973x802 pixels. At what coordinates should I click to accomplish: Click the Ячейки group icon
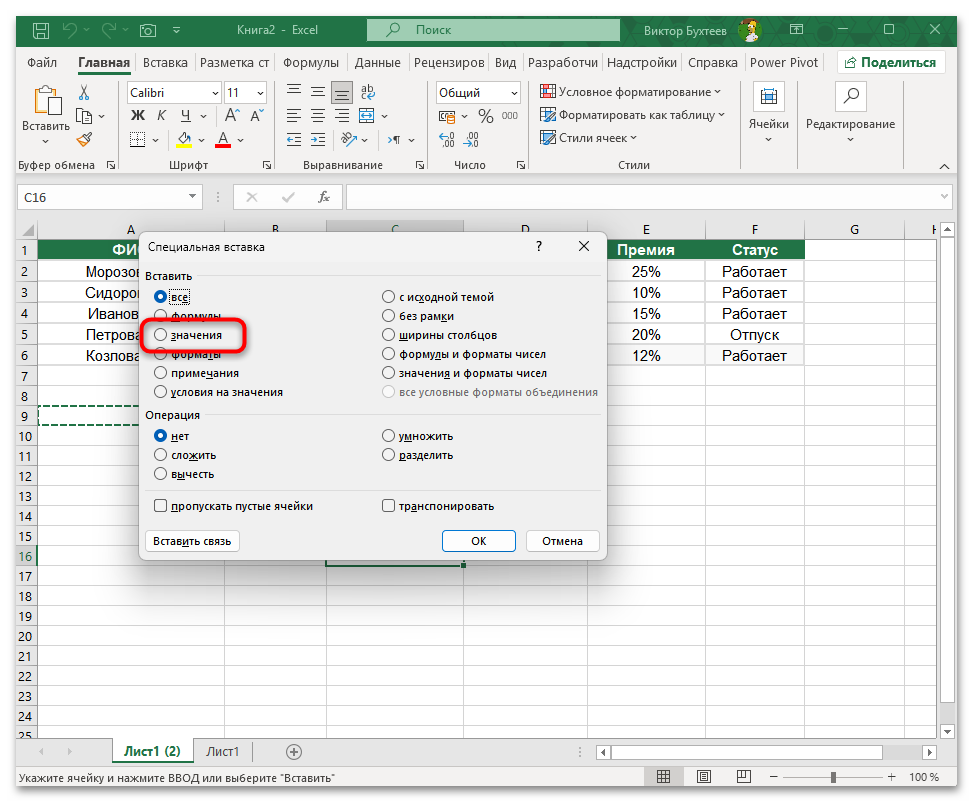[768, 97]
